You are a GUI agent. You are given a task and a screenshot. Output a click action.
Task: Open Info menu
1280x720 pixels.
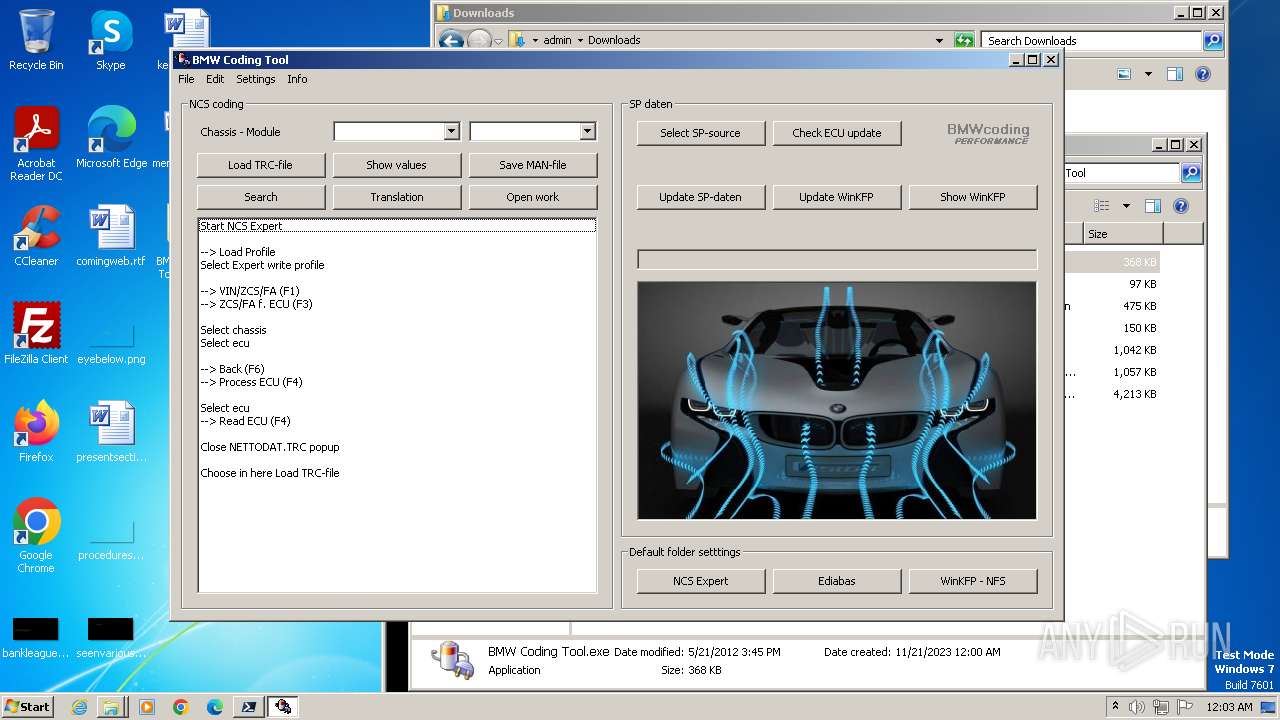point(297,79)
